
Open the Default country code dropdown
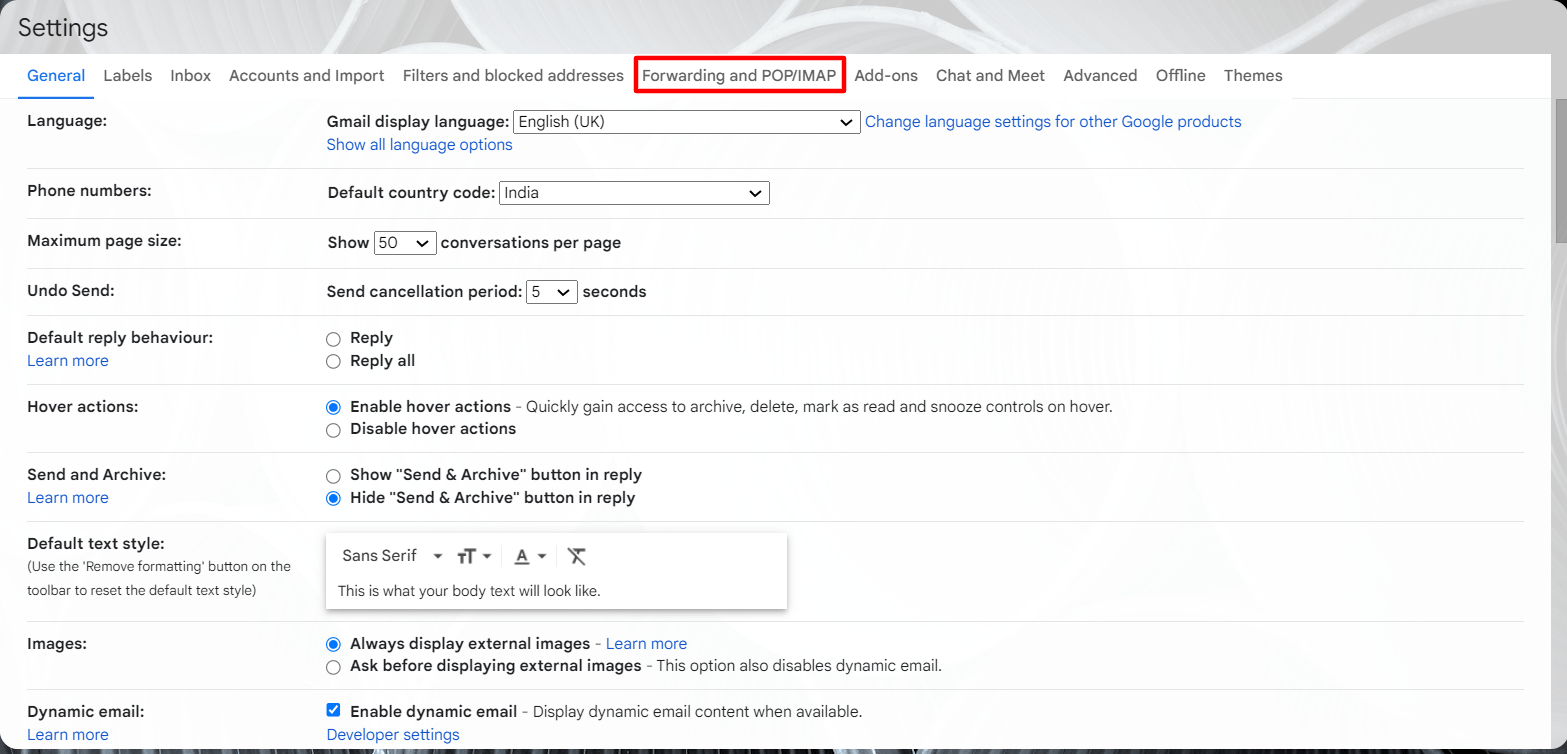(x=633, y=192)
